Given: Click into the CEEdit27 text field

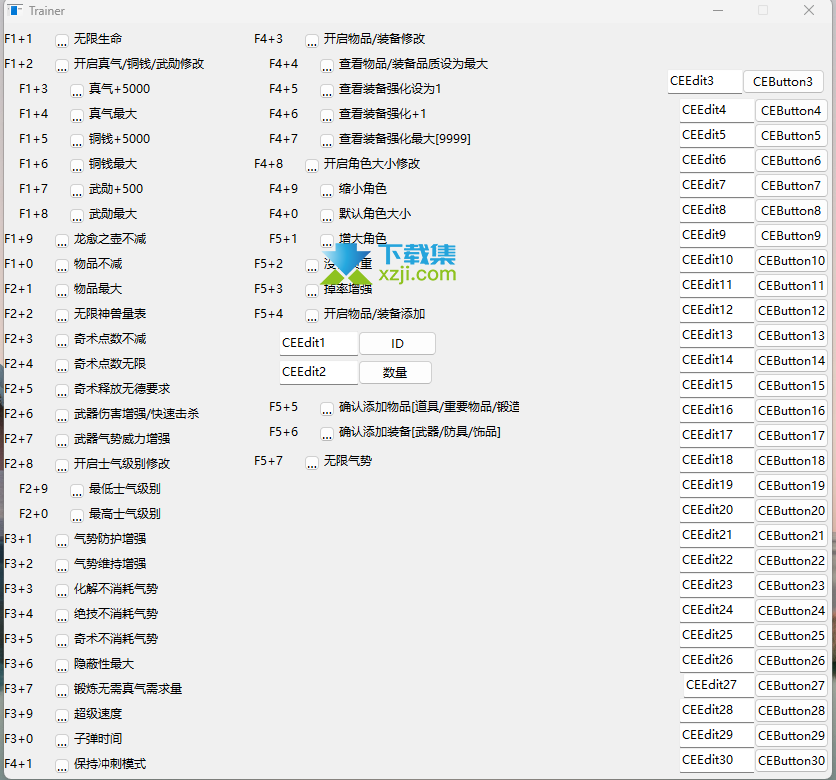Looking at the screenshot, I should point(718,686).
